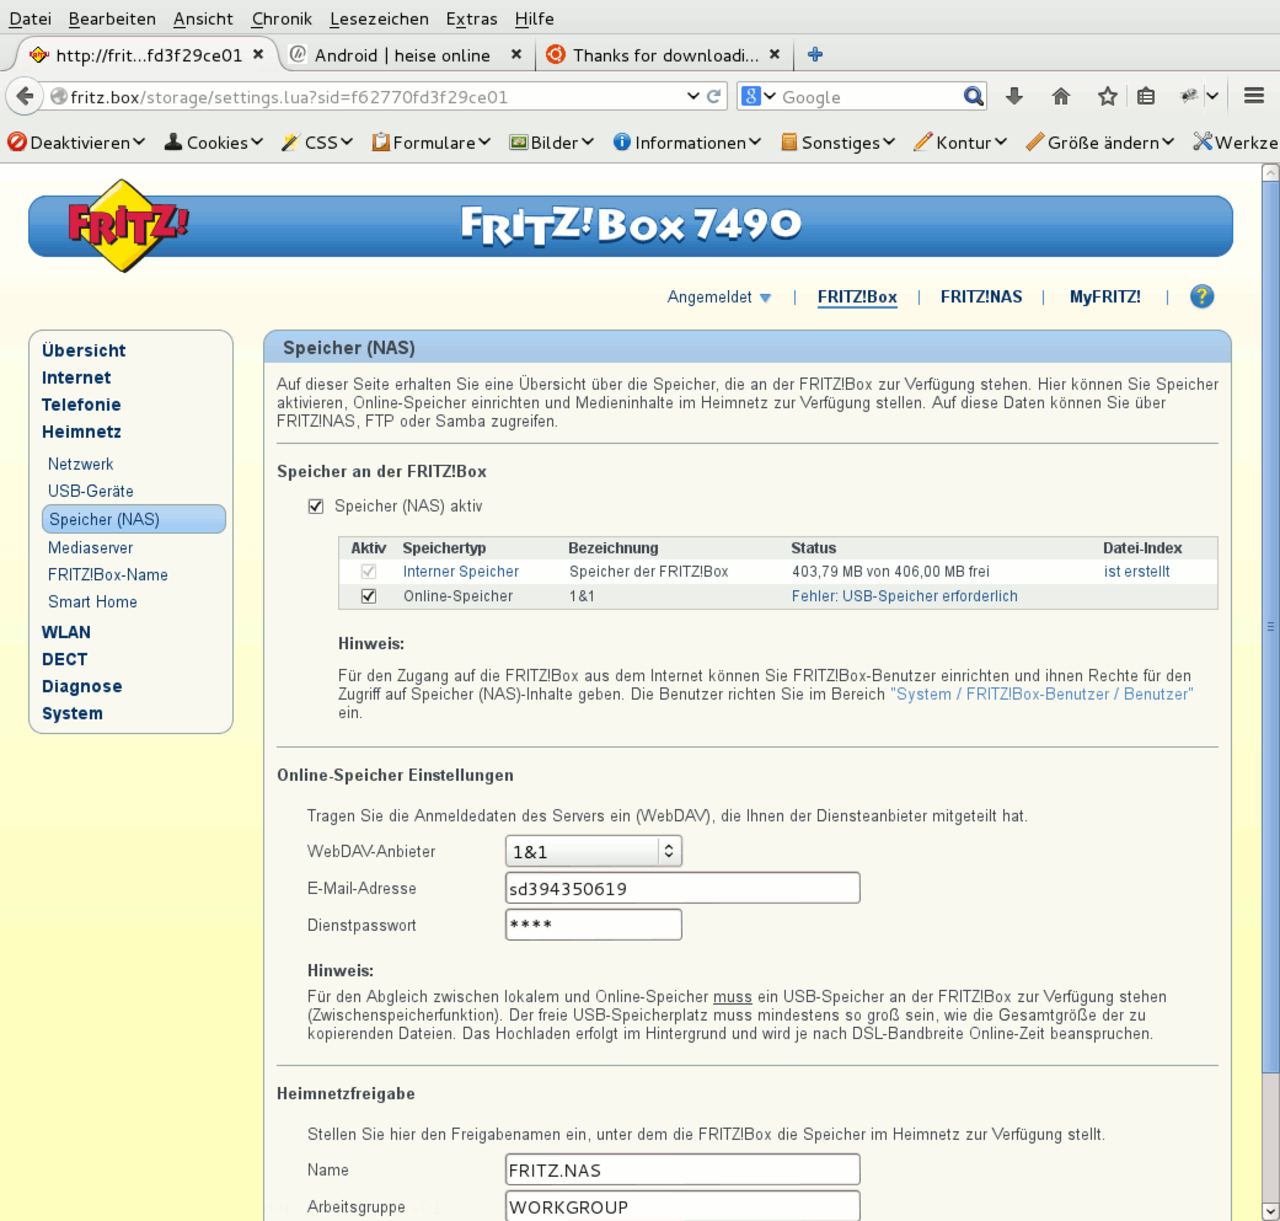Open the Sonstiges toolbar dropdown

[x=838, y=142]
